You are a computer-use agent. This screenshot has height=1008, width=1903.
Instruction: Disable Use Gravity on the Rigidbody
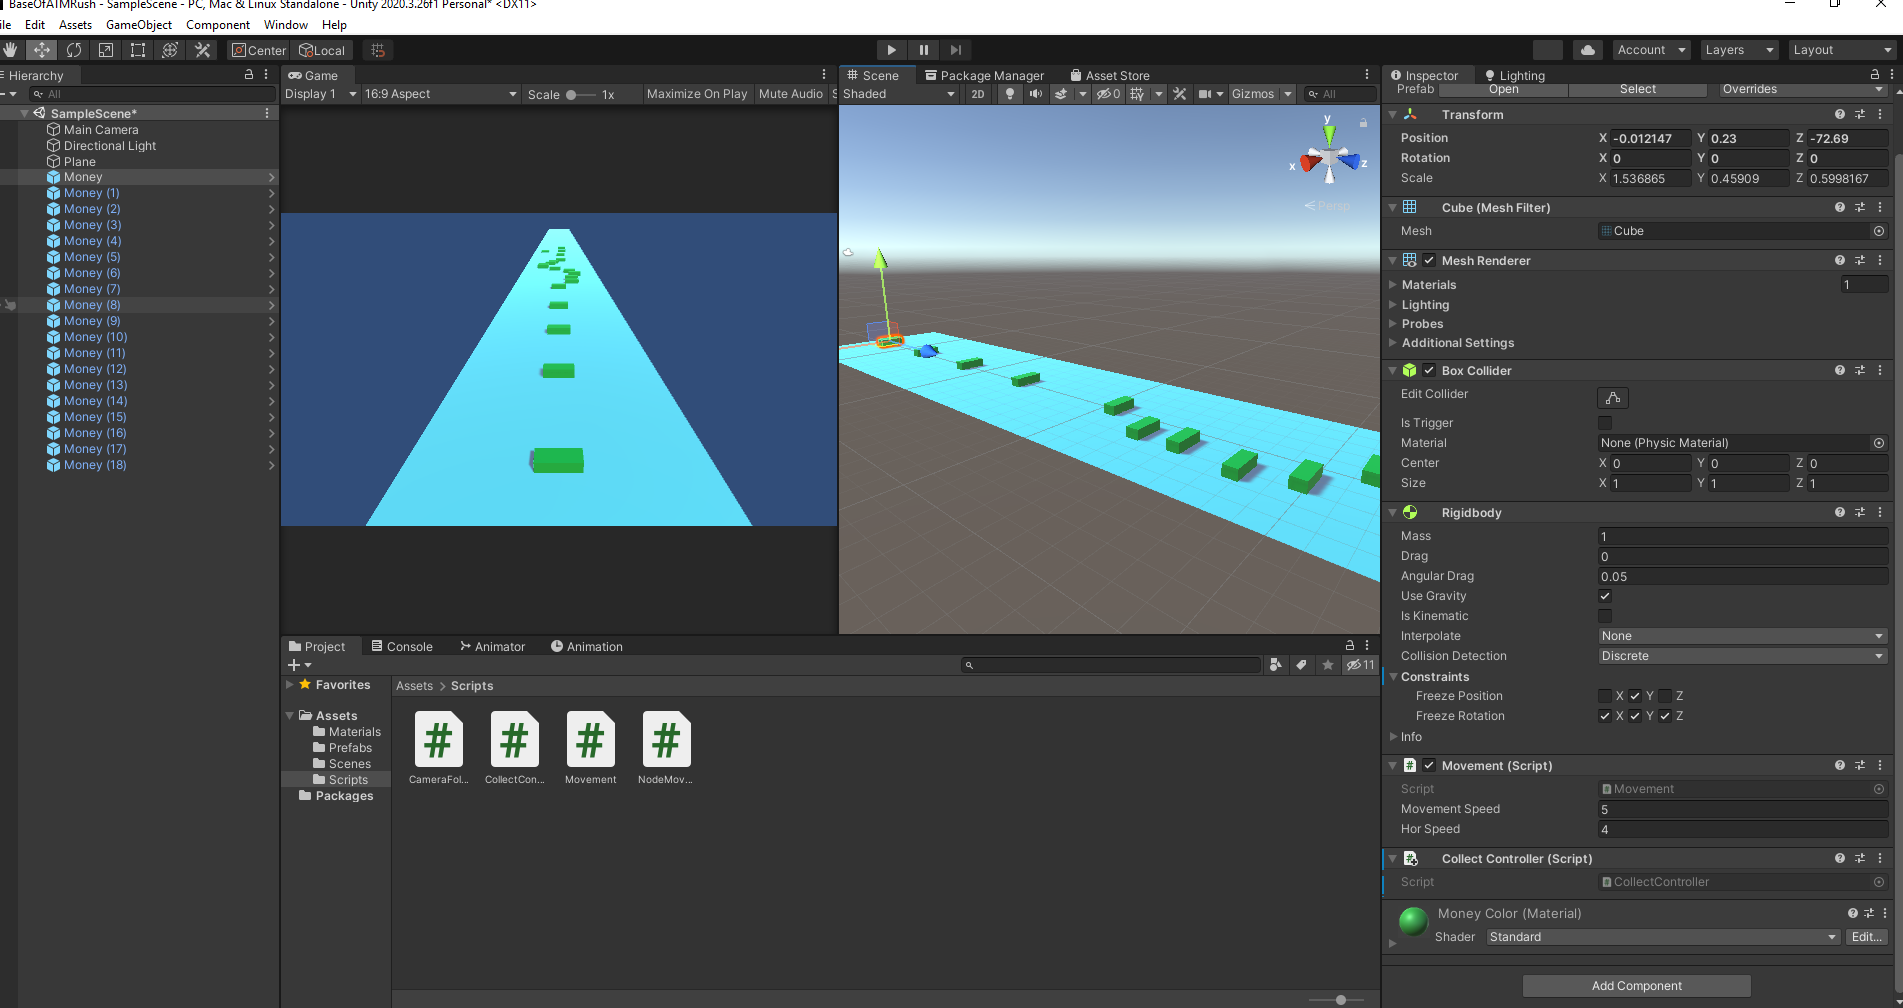click(1604, 595)
